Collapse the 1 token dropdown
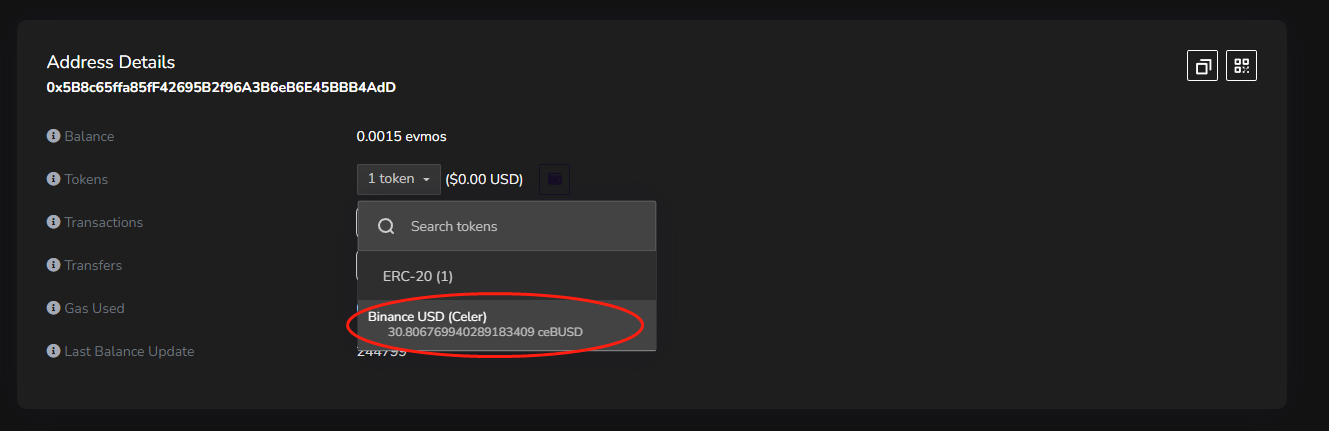This screenshot has height=431, width=1329. coord(398,179)
